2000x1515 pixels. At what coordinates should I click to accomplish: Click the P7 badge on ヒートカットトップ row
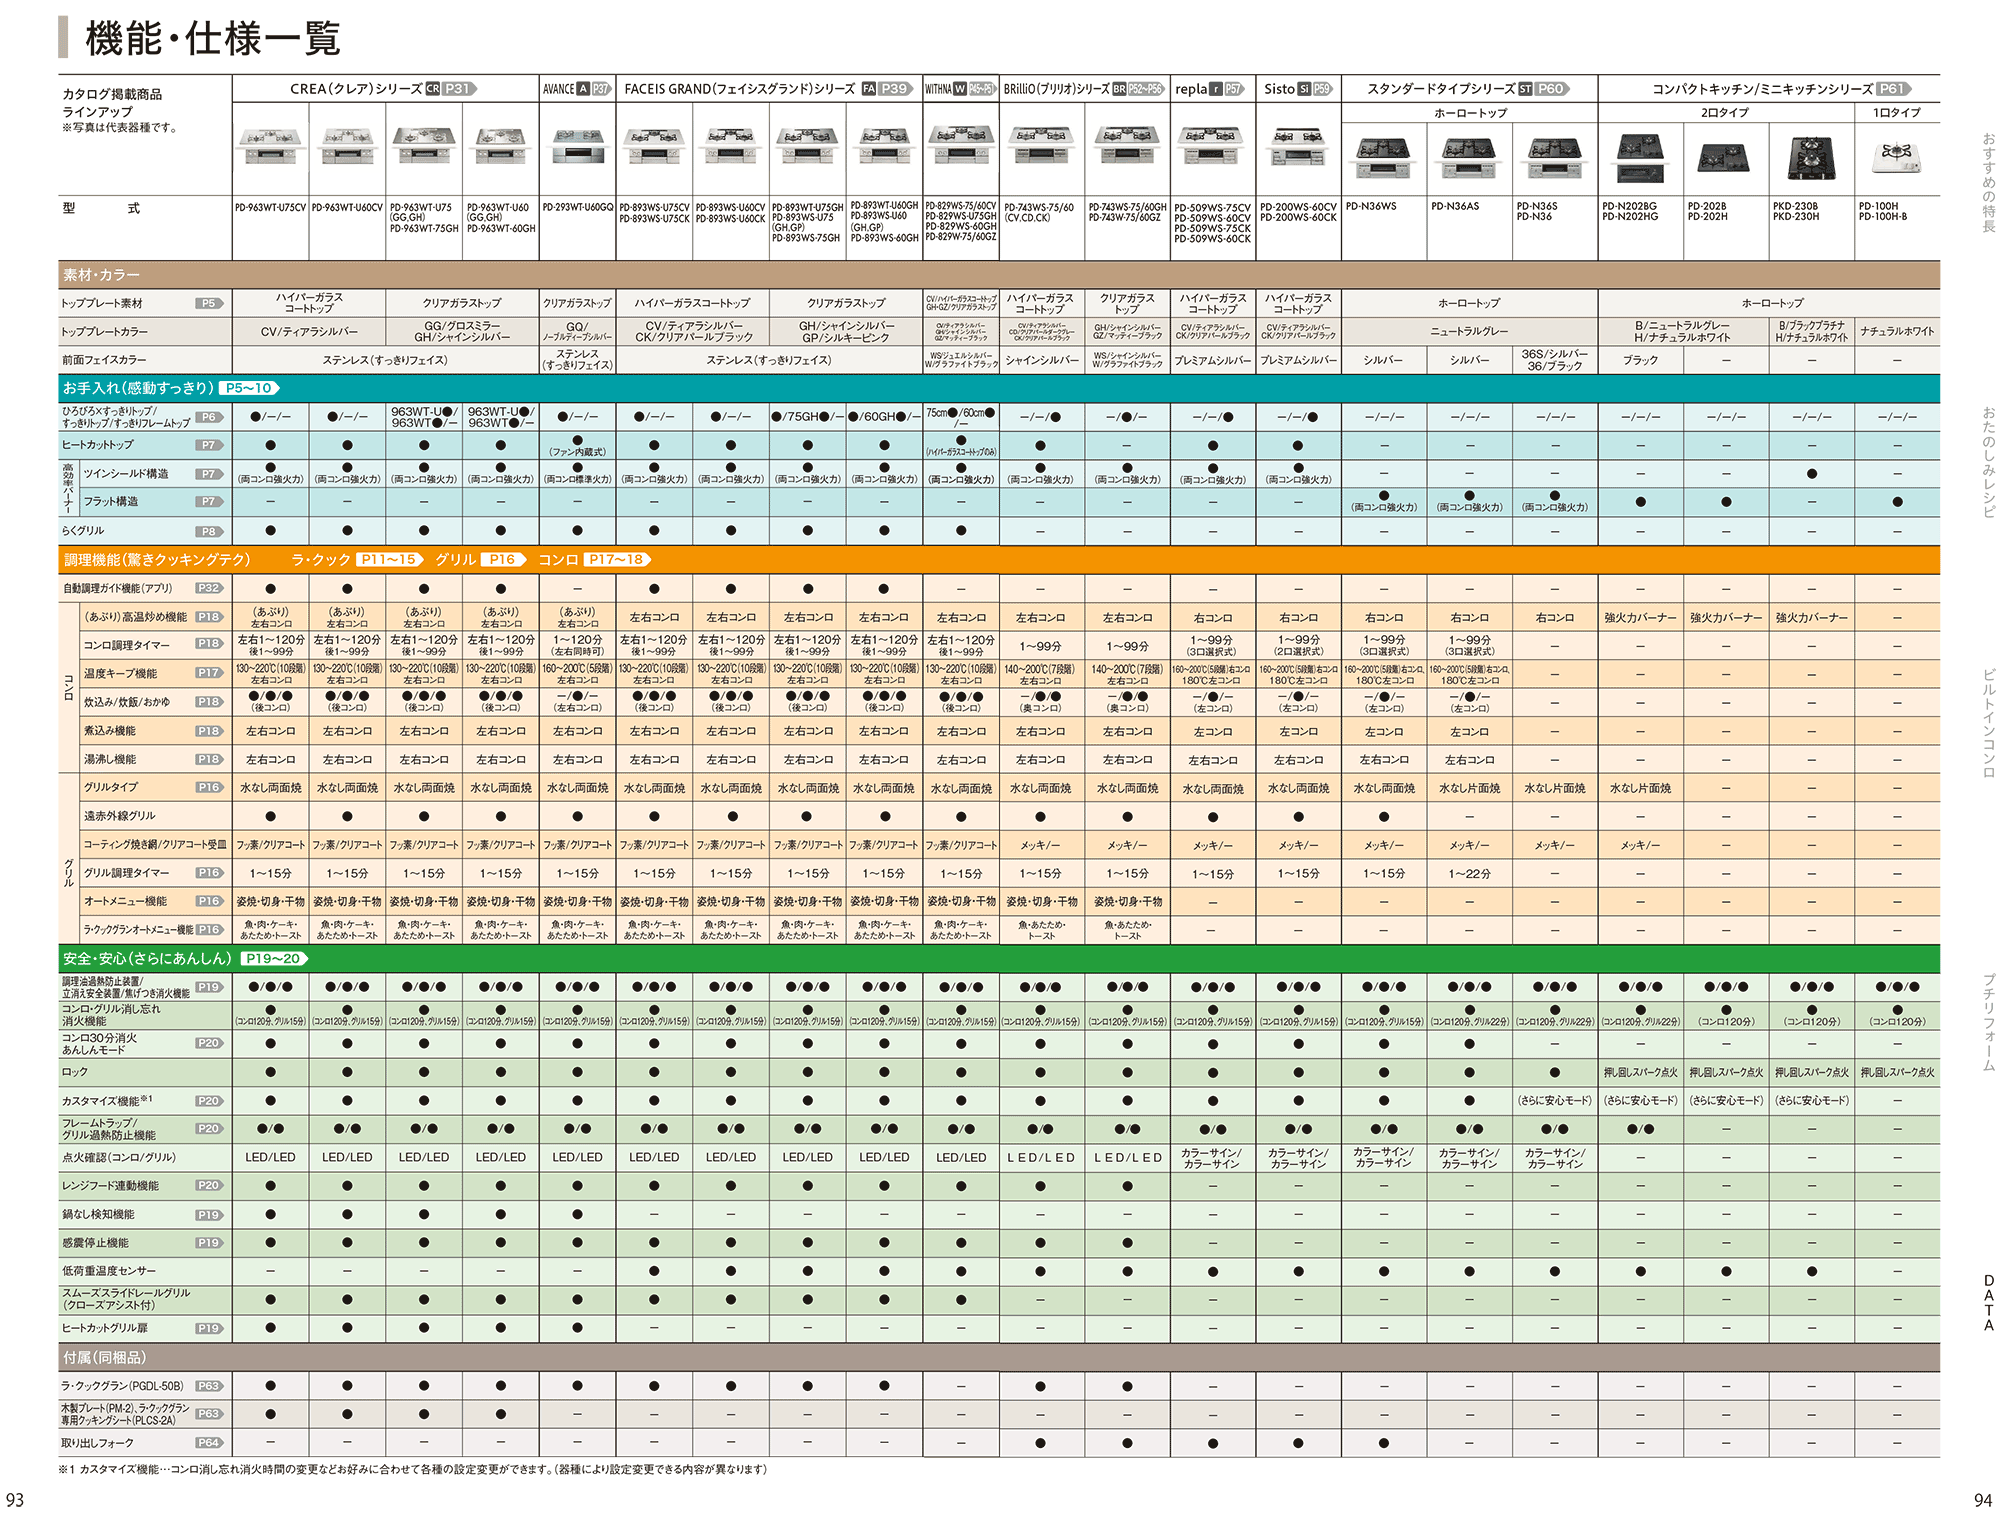pyautogui.click(x=209, y=445)
